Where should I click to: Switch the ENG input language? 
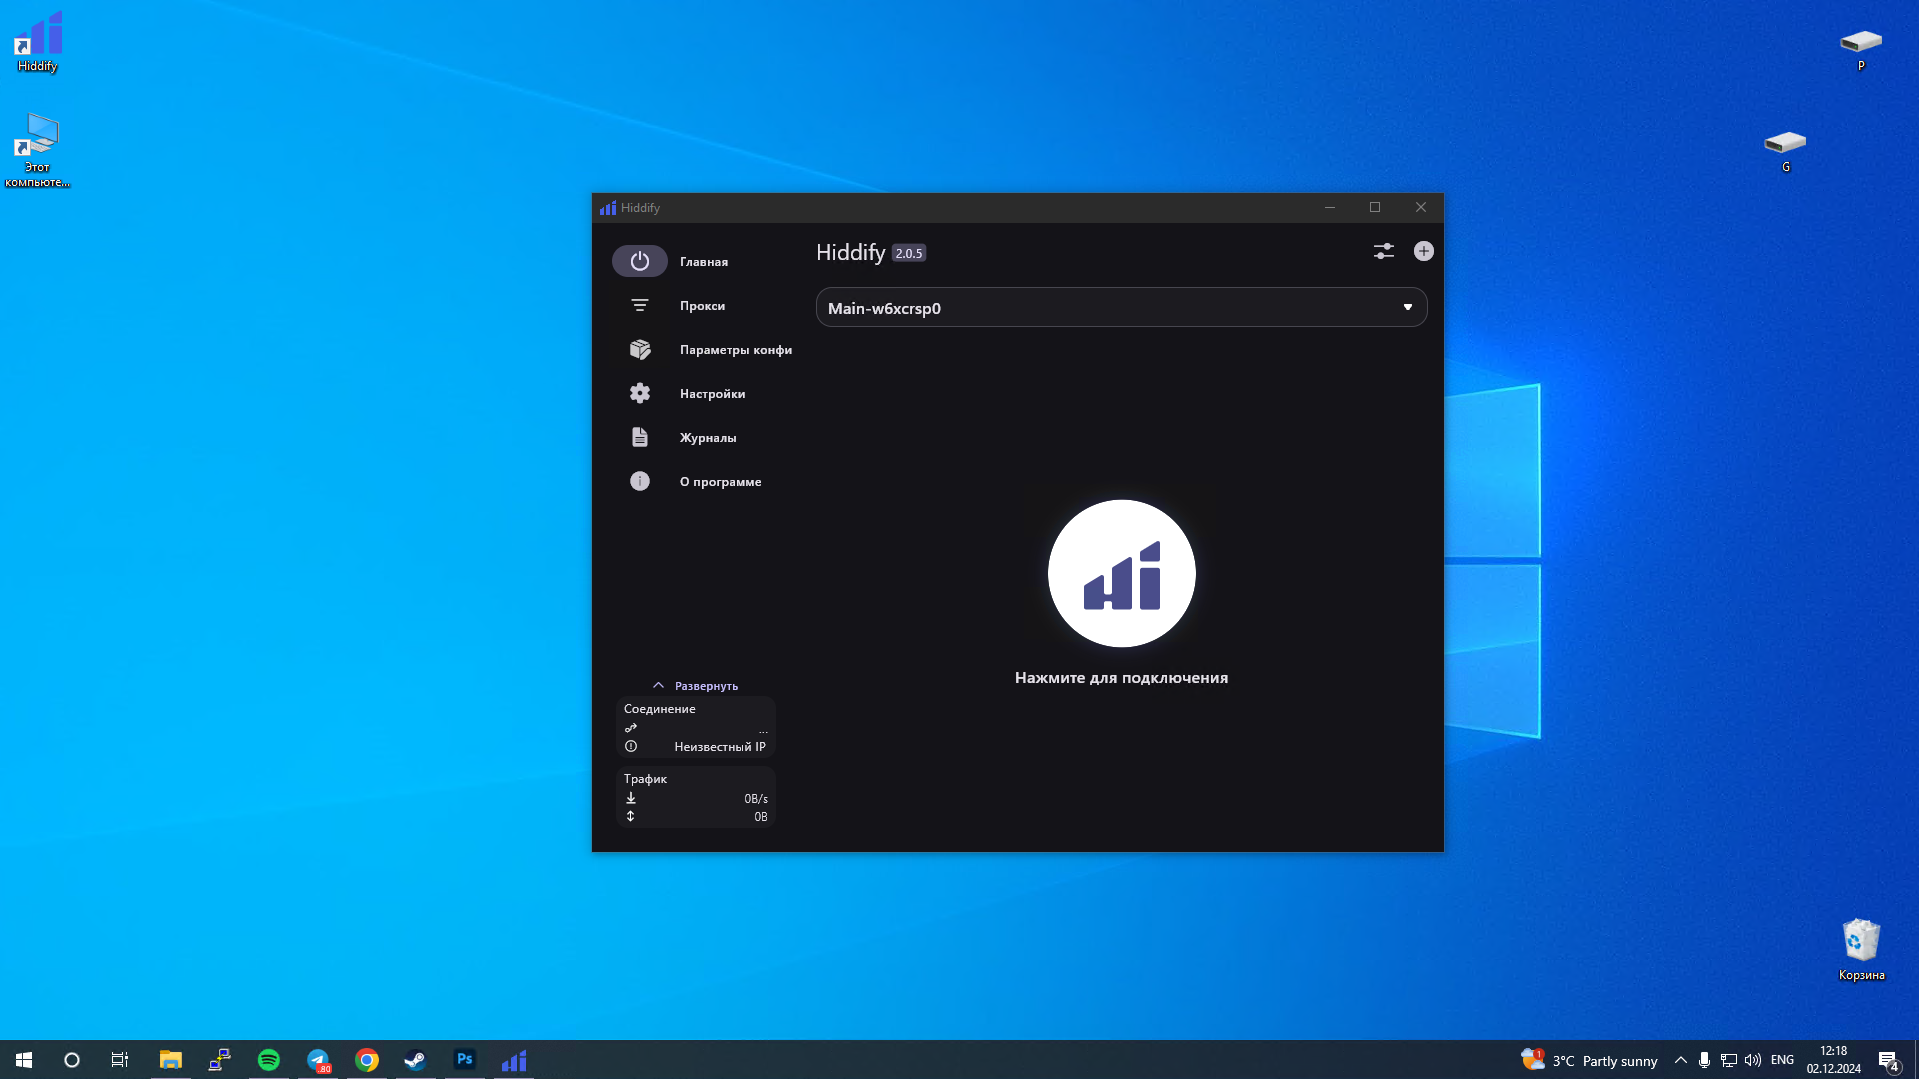(x=1782, y=1060)
